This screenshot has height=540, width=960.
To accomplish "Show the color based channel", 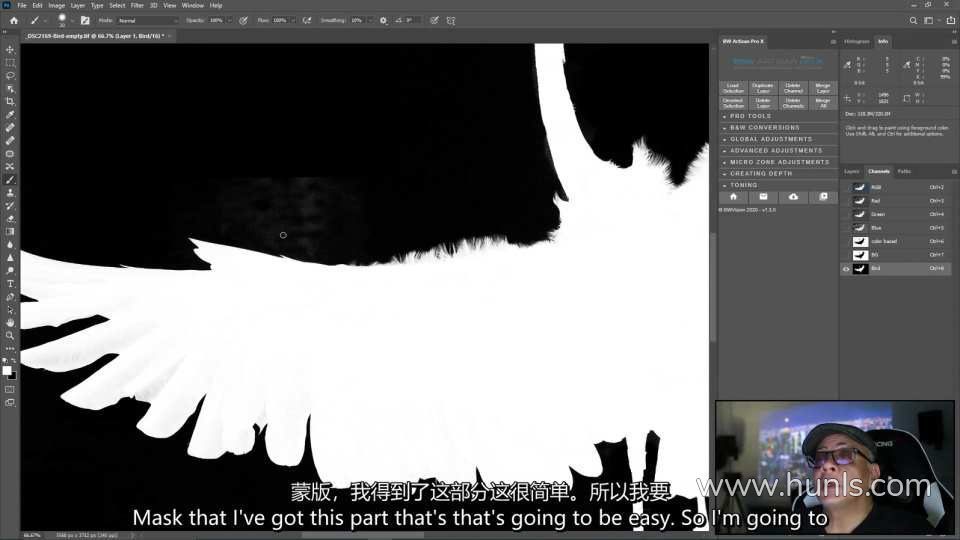I will pos(846,241).
